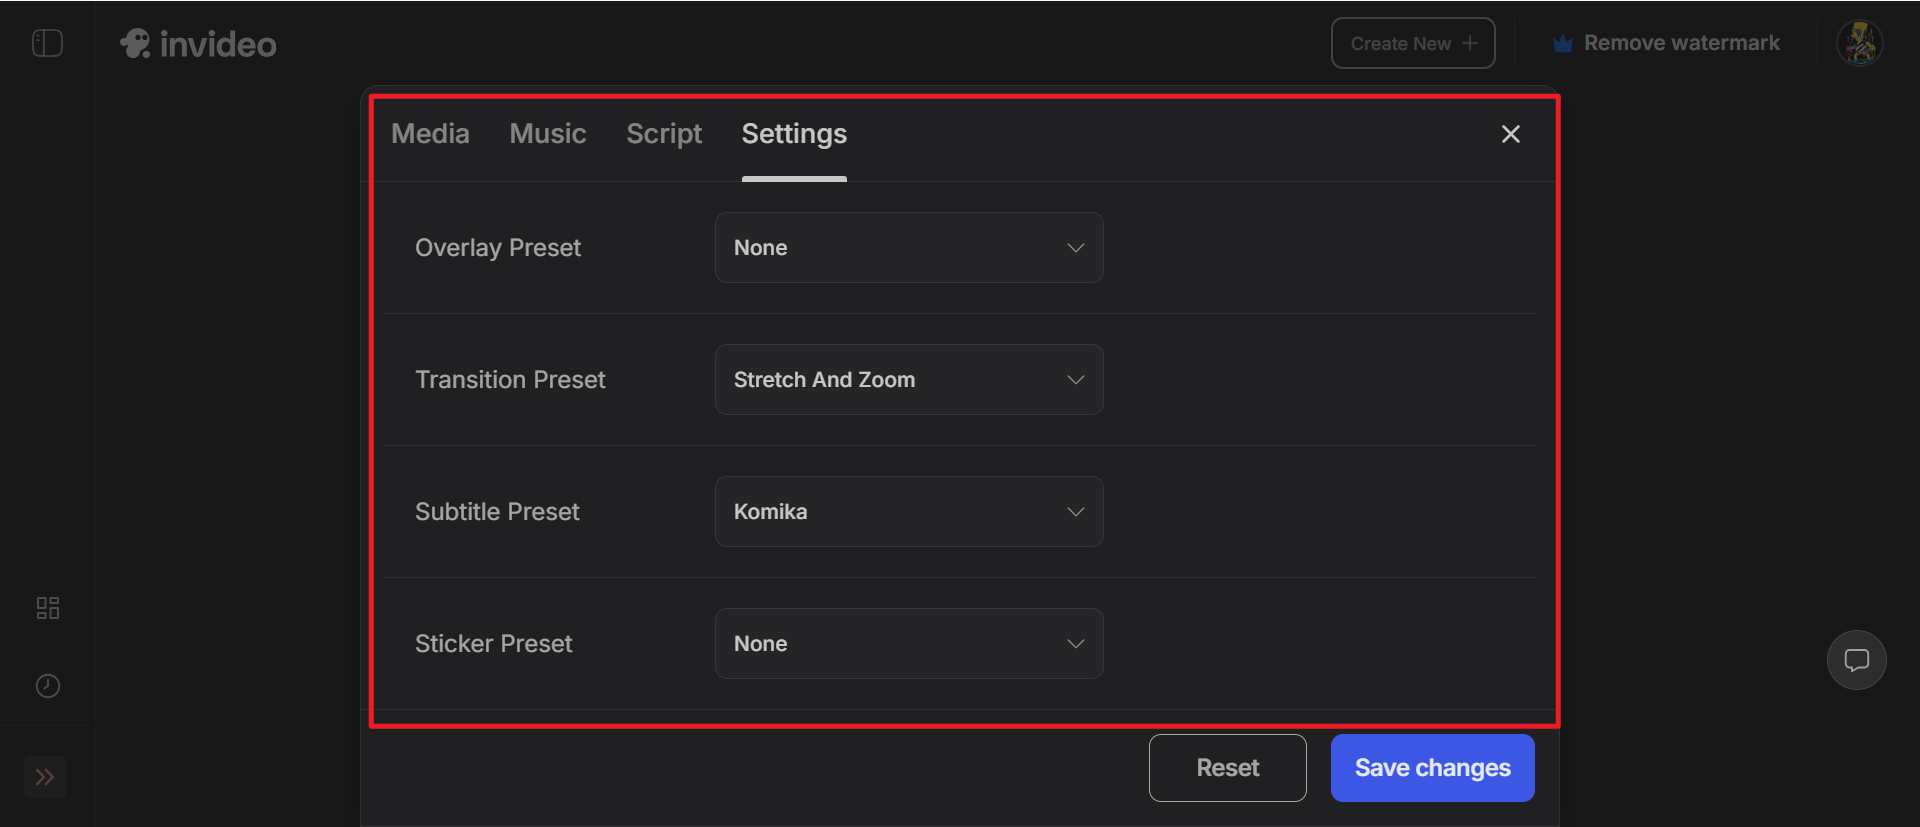Click the crown icon beside Remove watermark
The height and width of the screenshot is (827, 1920).
click(x=1562, y=44)
